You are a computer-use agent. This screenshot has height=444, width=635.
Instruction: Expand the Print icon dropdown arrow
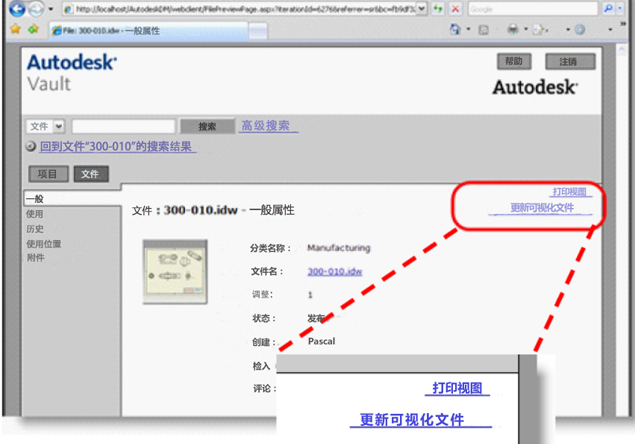(x=526, y=29)
